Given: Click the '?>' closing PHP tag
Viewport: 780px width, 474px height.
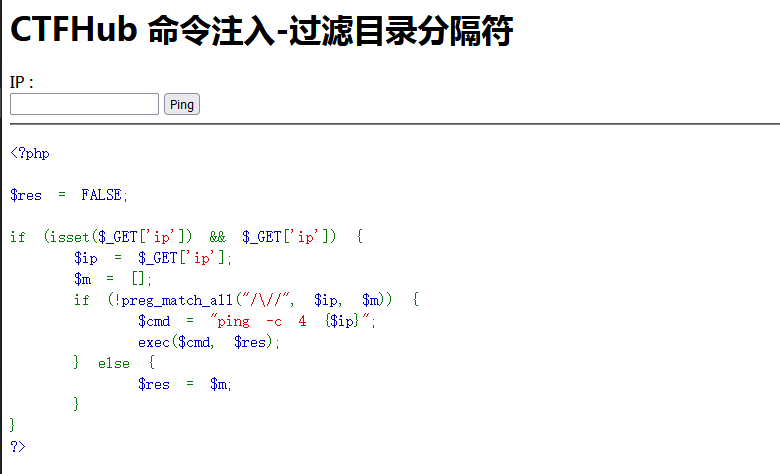Looking at the screenshot, I should (x=18, y=447).
